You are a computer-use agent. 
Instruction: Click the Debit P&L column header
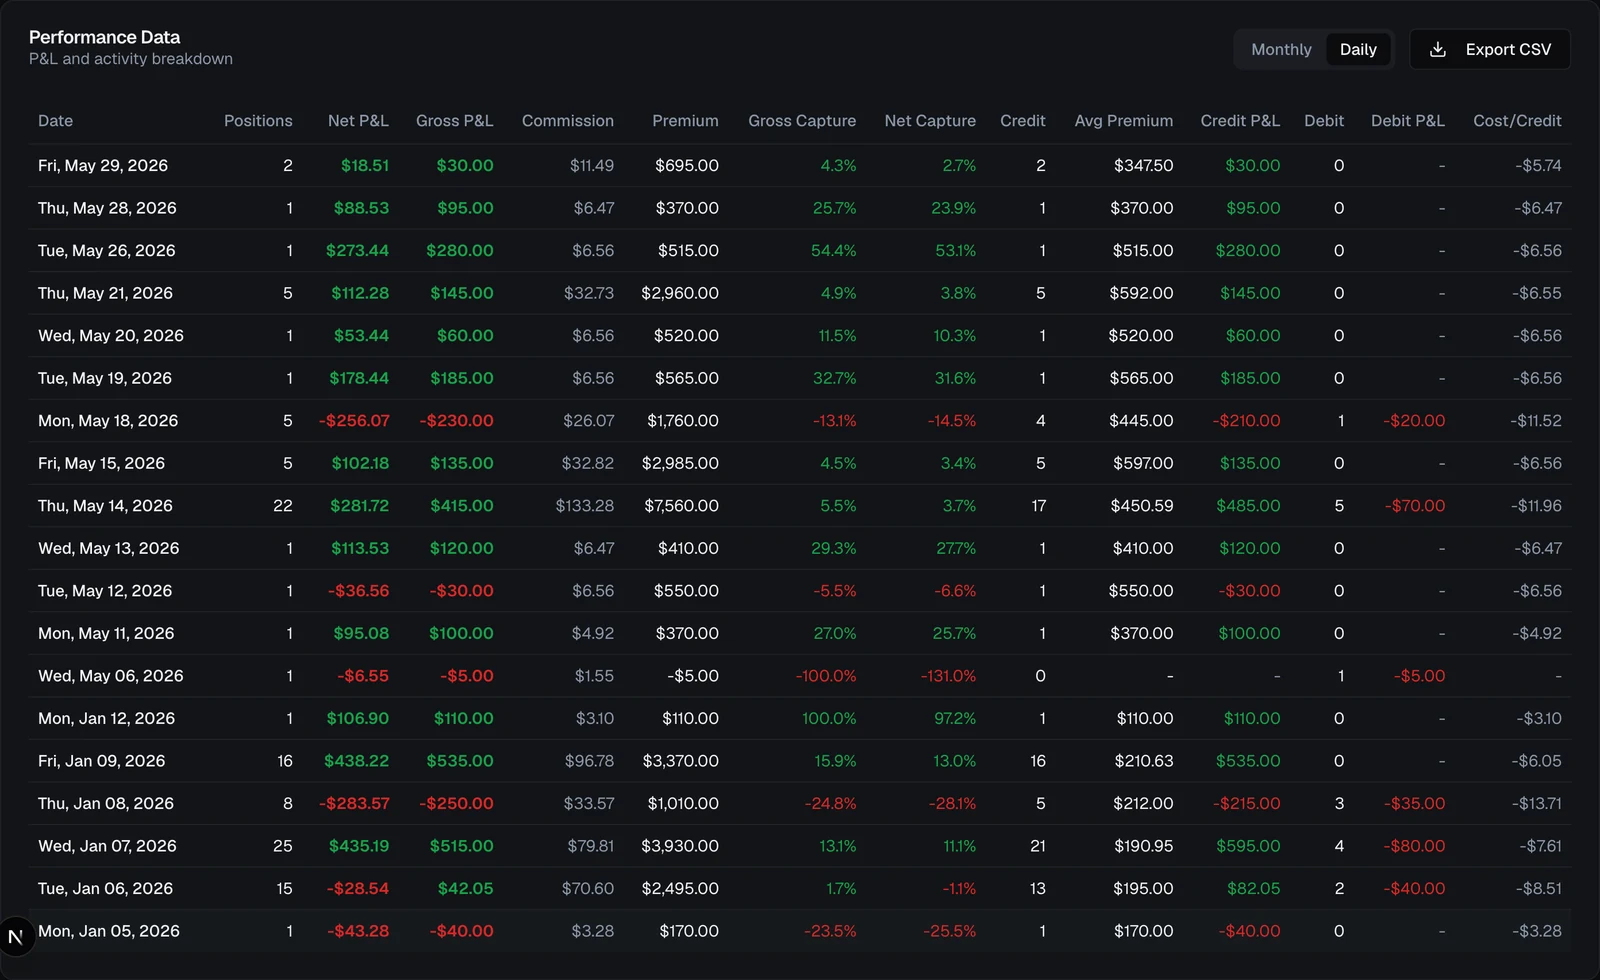[x=1407, y=121]
